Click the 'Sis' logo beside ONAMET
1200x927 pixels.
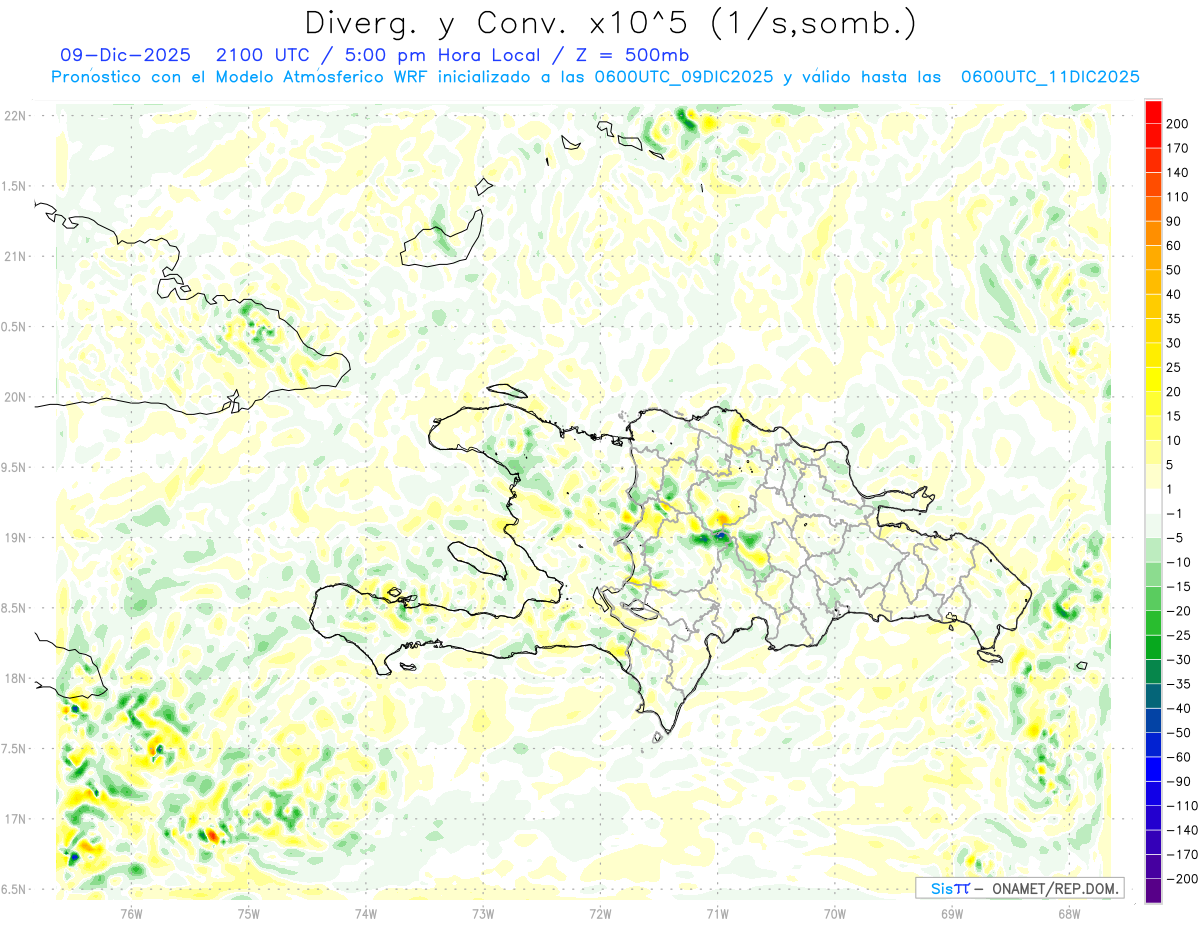pyautogui.click(x=942, y=888)
